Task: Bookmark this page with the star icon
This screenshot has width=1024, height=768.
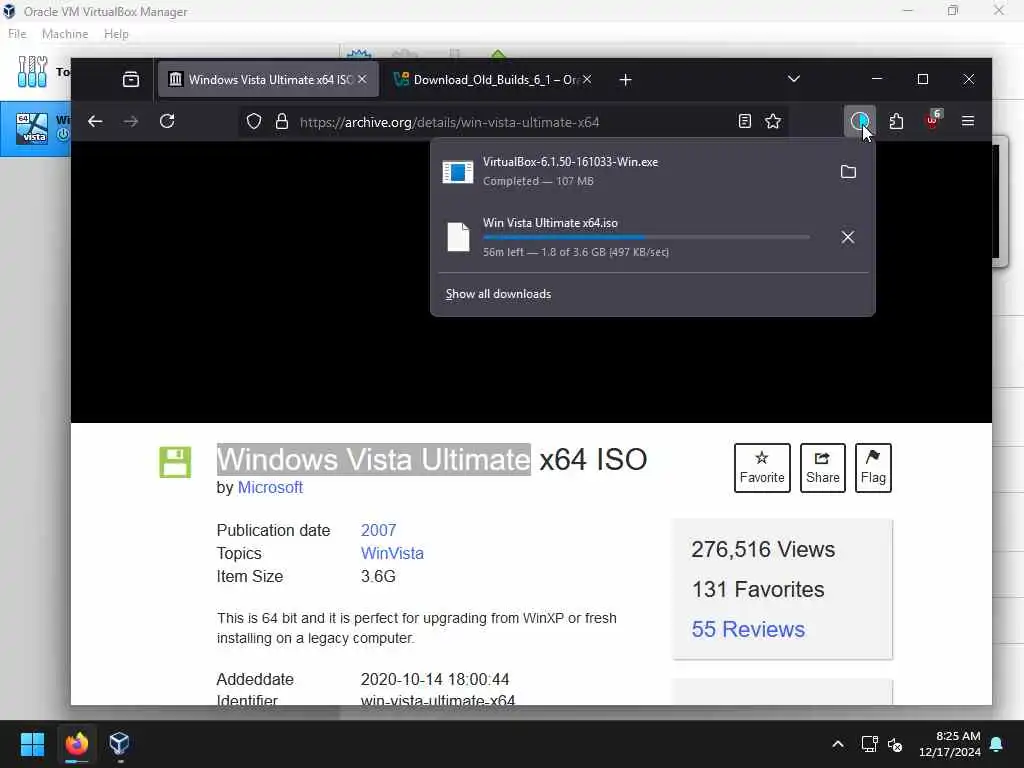Action: (x=773, y=121)
